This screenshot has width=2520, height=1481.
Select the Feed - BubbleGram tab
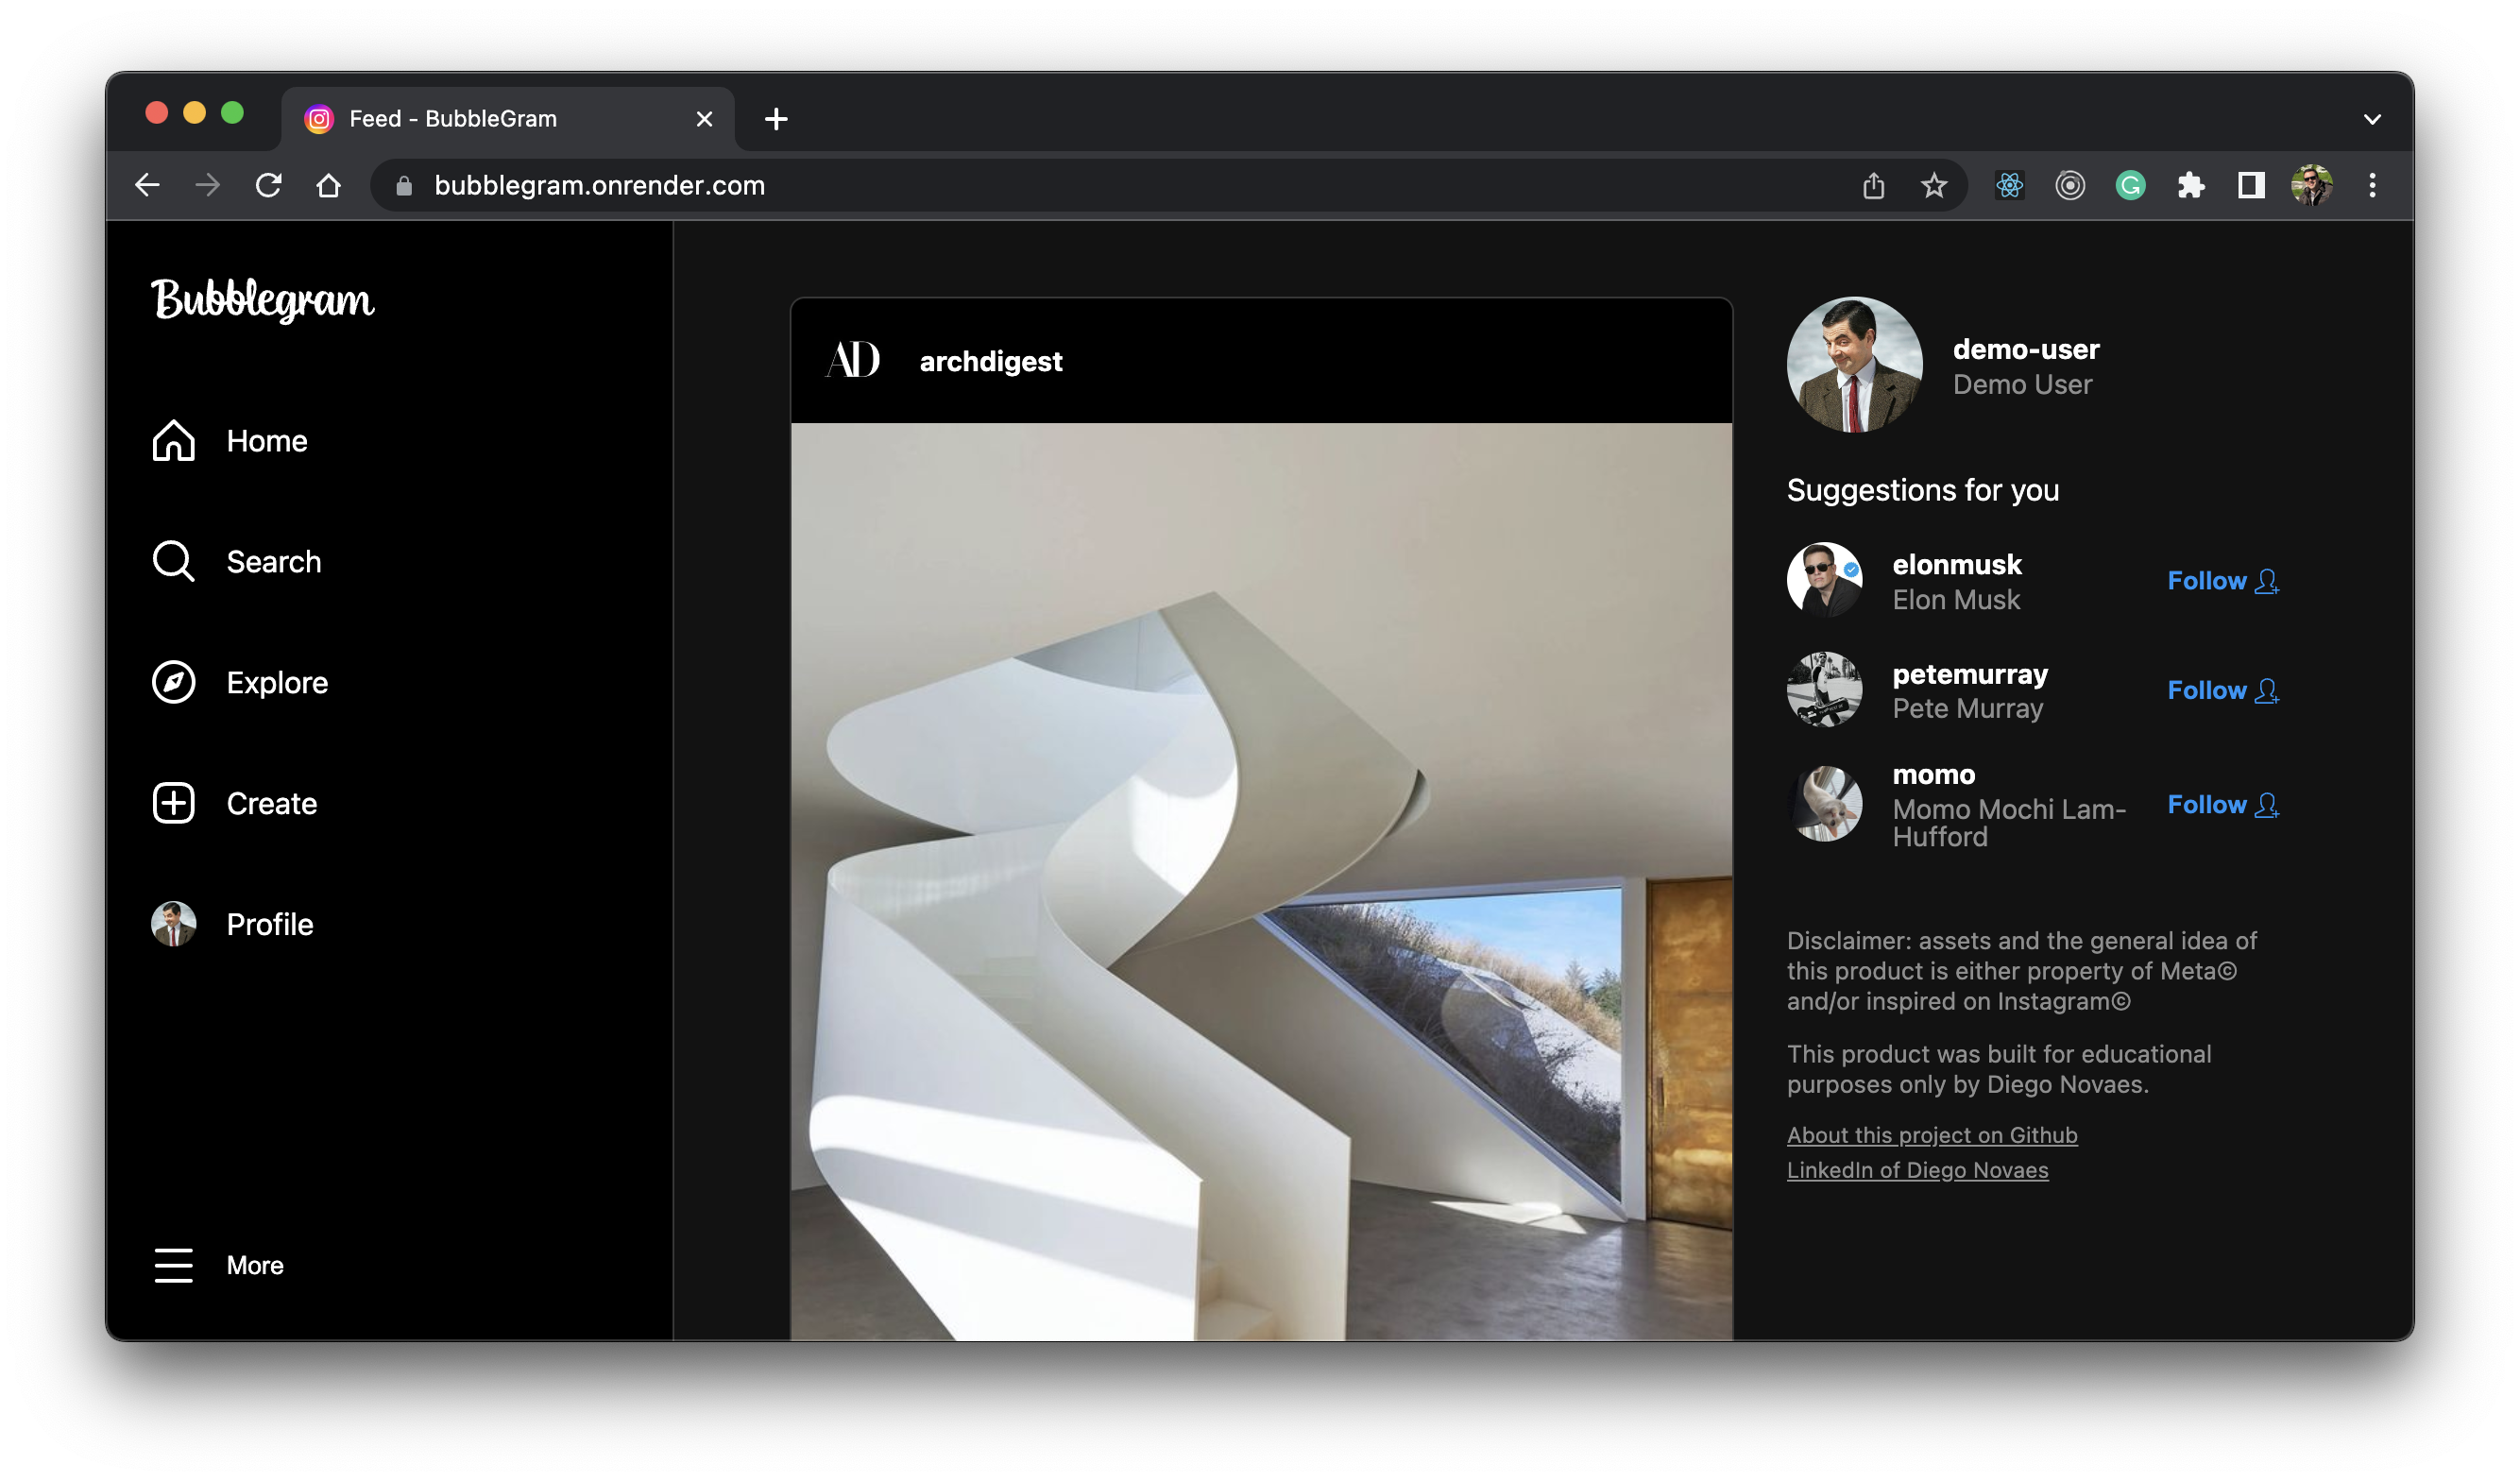point(508,119)
